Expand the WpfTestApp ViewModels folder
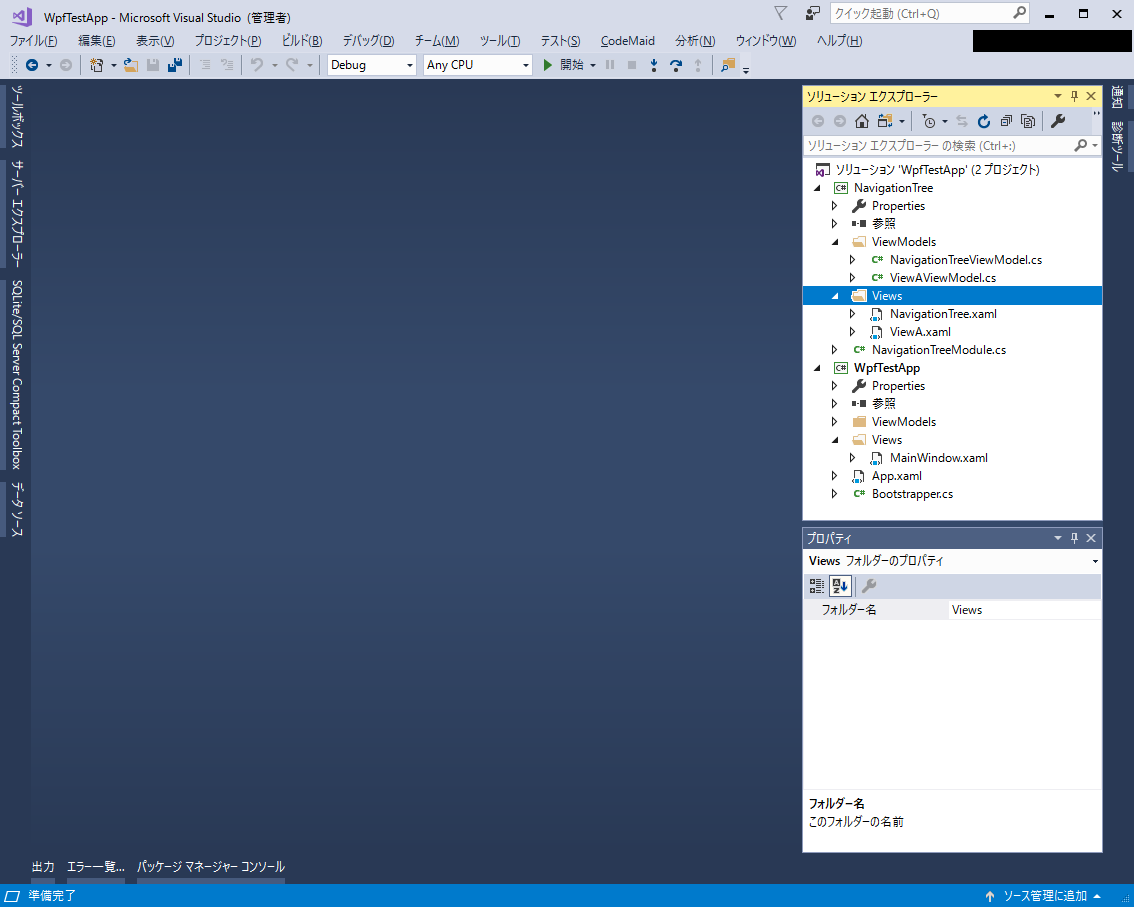This screenshot has height=907, width=1134. [835, 422]
